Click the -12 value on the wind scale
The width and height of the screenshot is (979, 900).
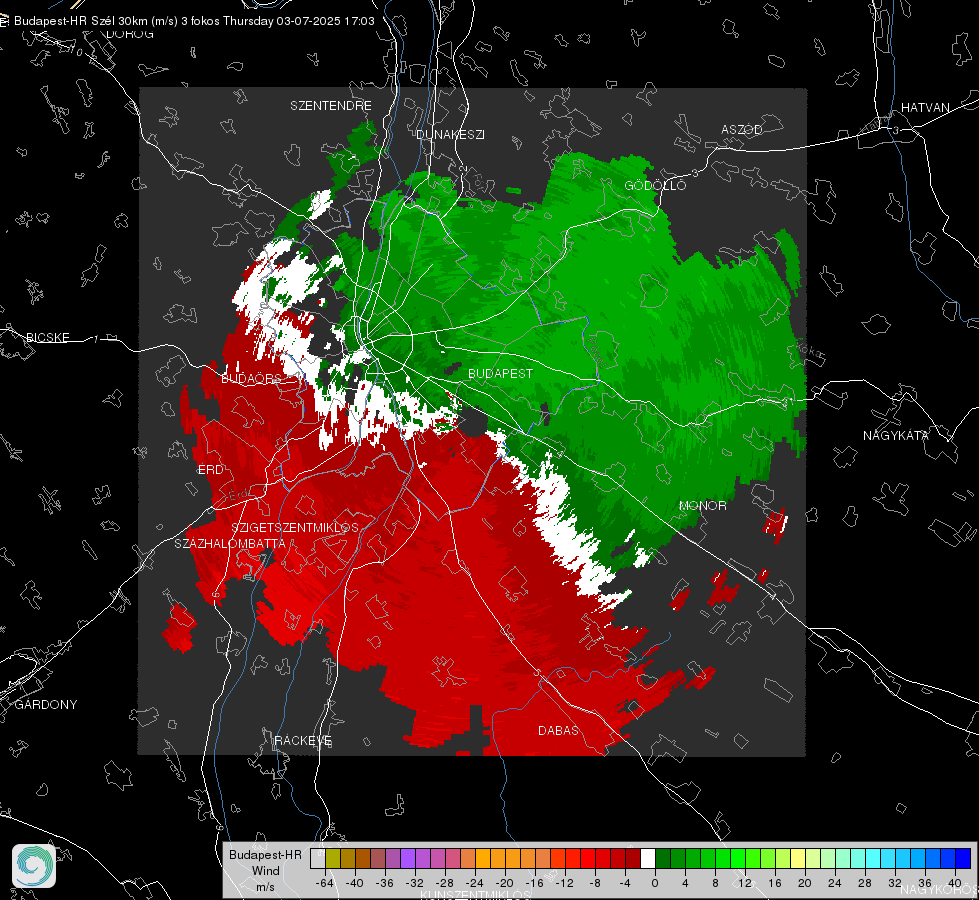[x=564, y=883]
